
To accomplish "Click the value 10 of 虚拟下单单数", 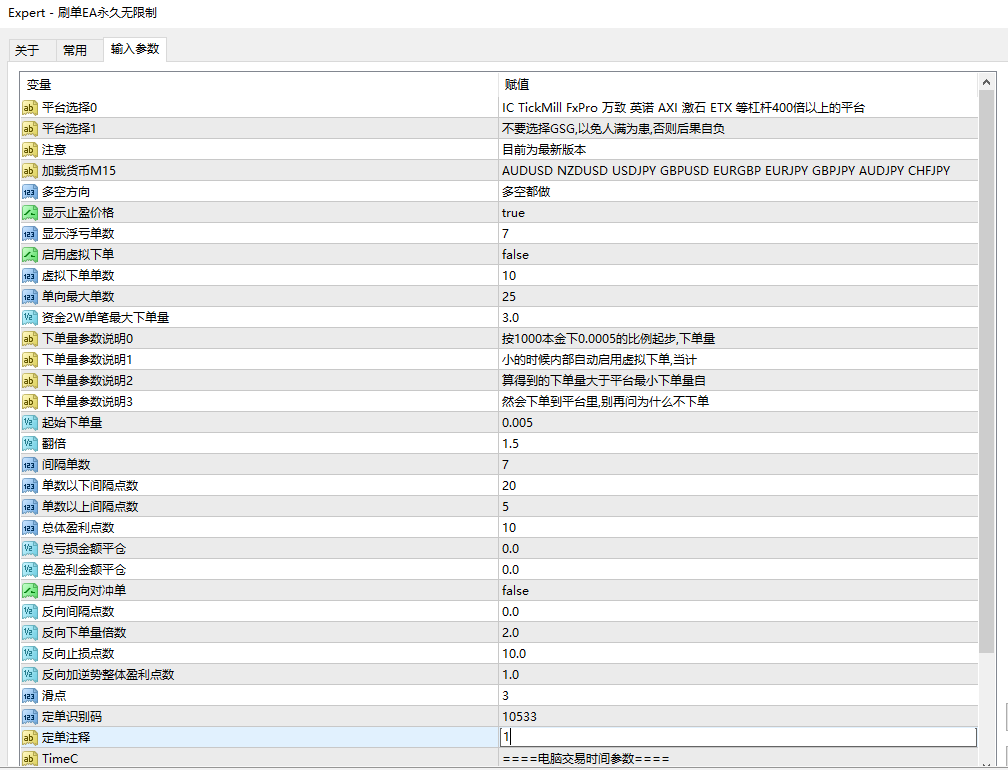I will coord(508,276).
